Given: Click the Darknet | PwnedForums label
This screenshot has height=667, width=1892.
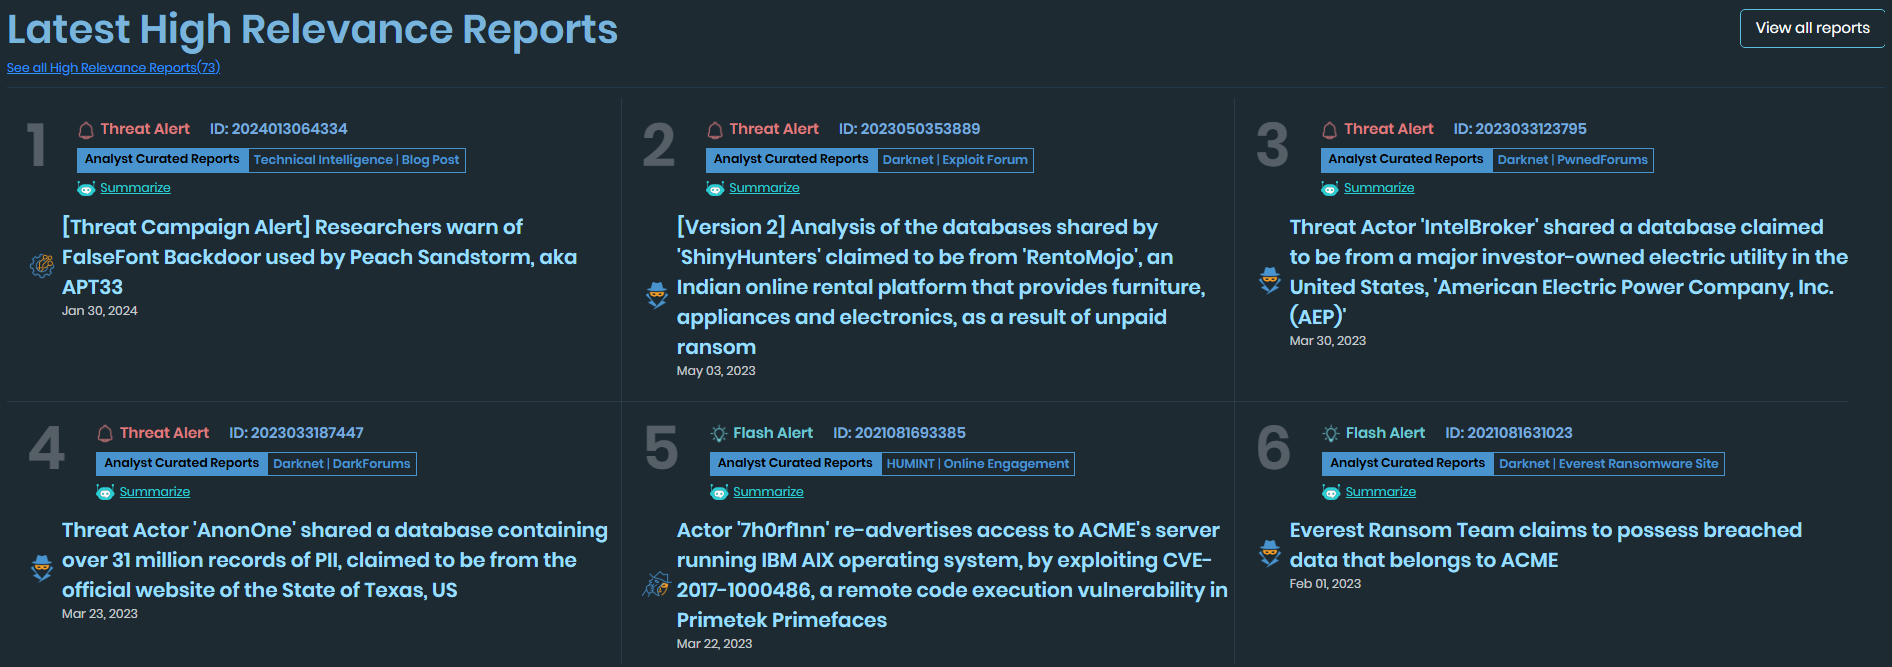Looking at the screenshot, I should point(1573,159).
